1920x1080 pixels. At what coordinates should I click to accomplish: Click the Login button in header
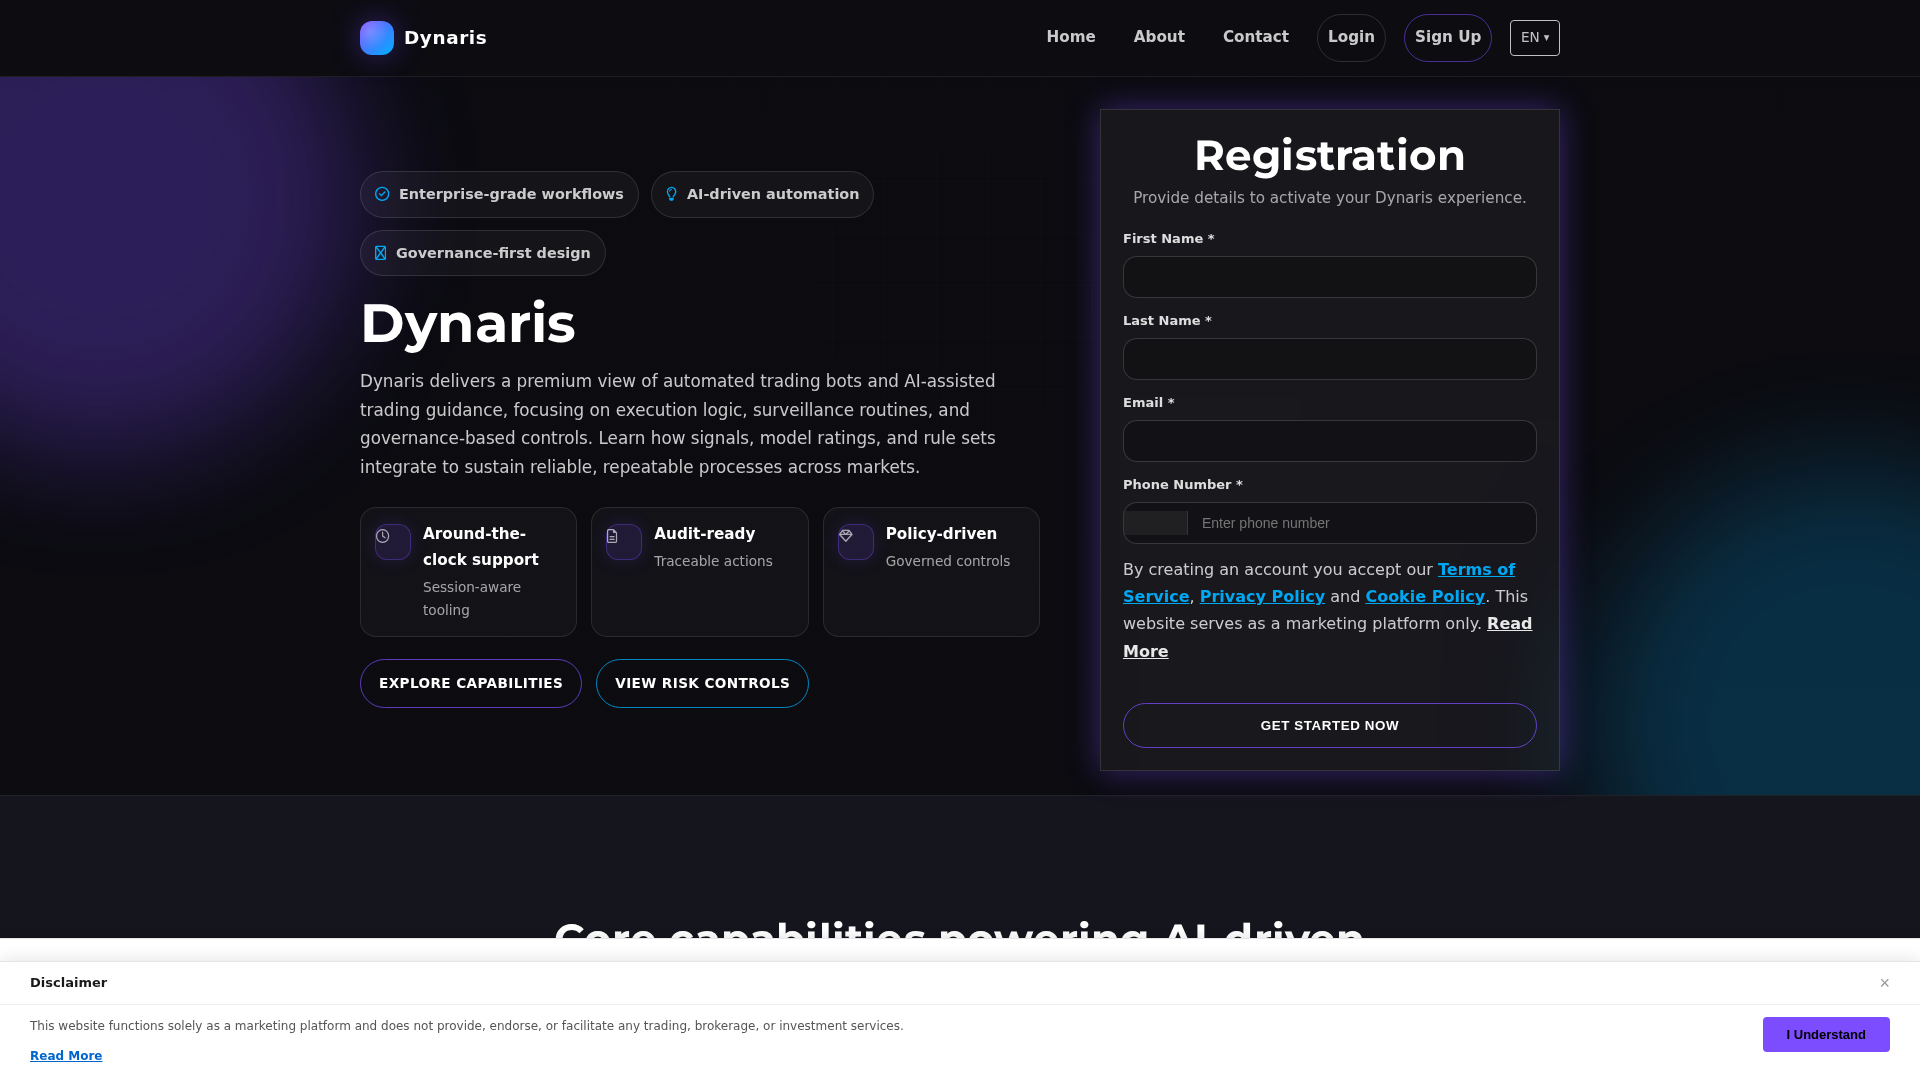(x=1351, y=38)
